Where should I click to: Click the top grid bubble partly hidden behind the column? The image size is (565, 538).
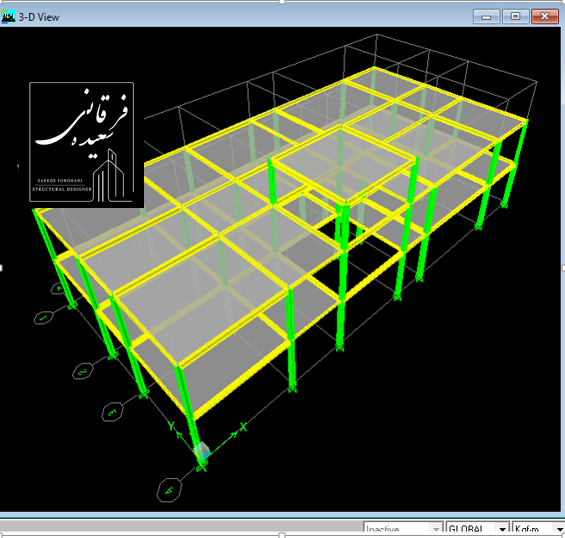[x=59, y=288]
